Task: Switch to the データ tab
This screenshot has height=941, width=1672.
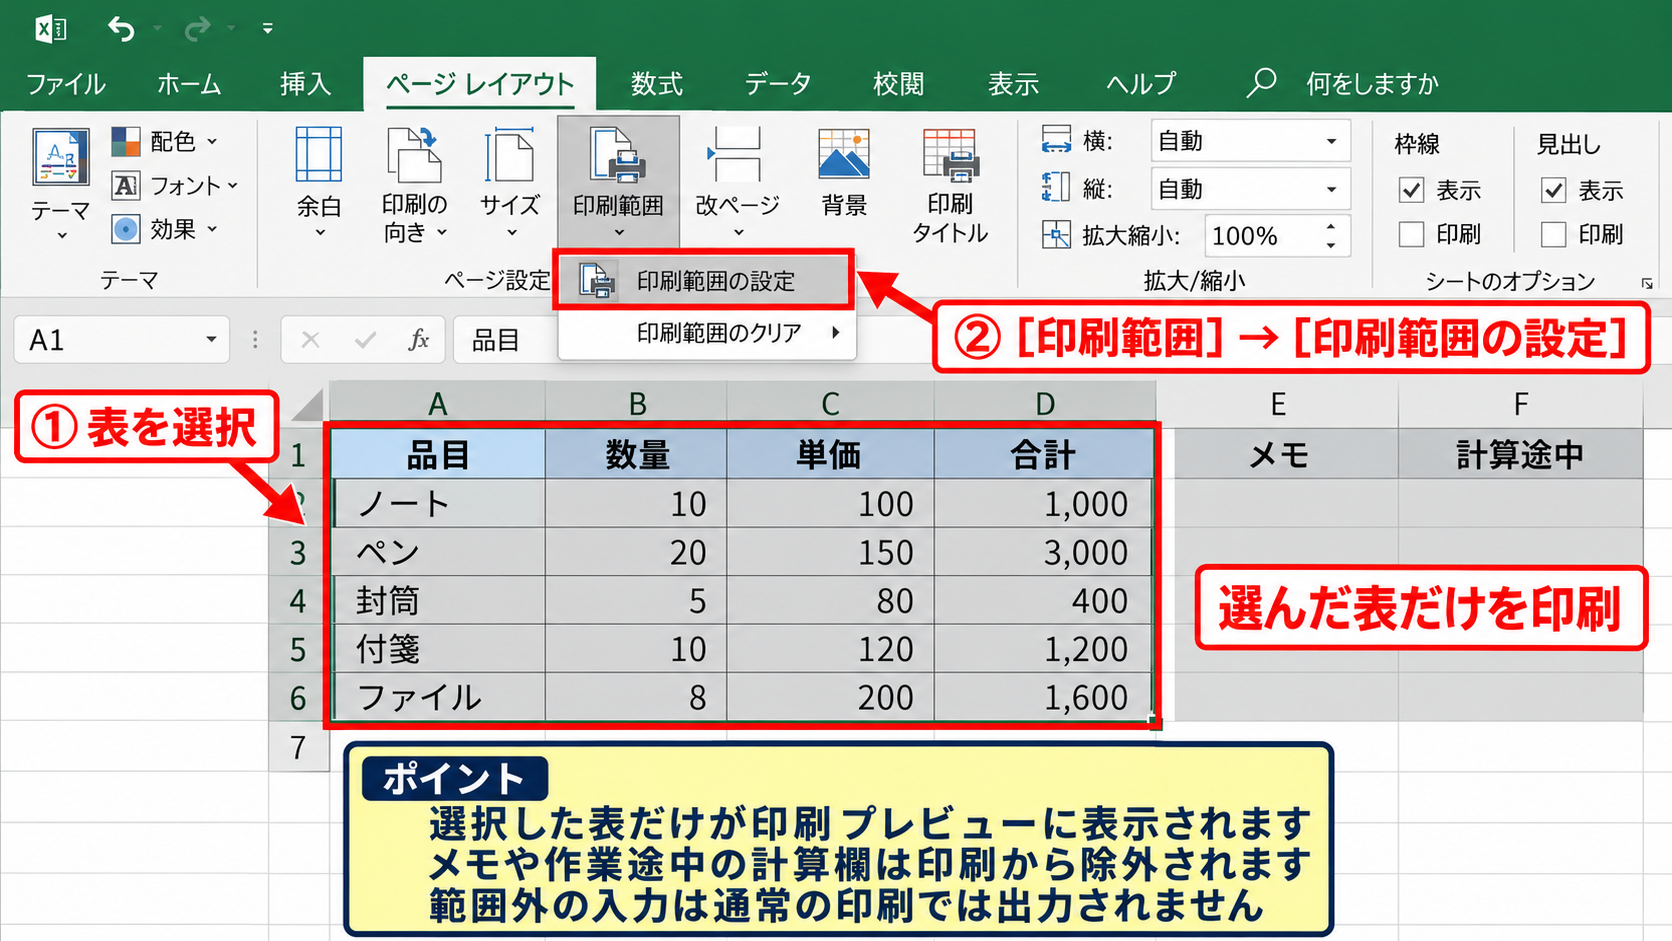Action: tap(778, 84)
